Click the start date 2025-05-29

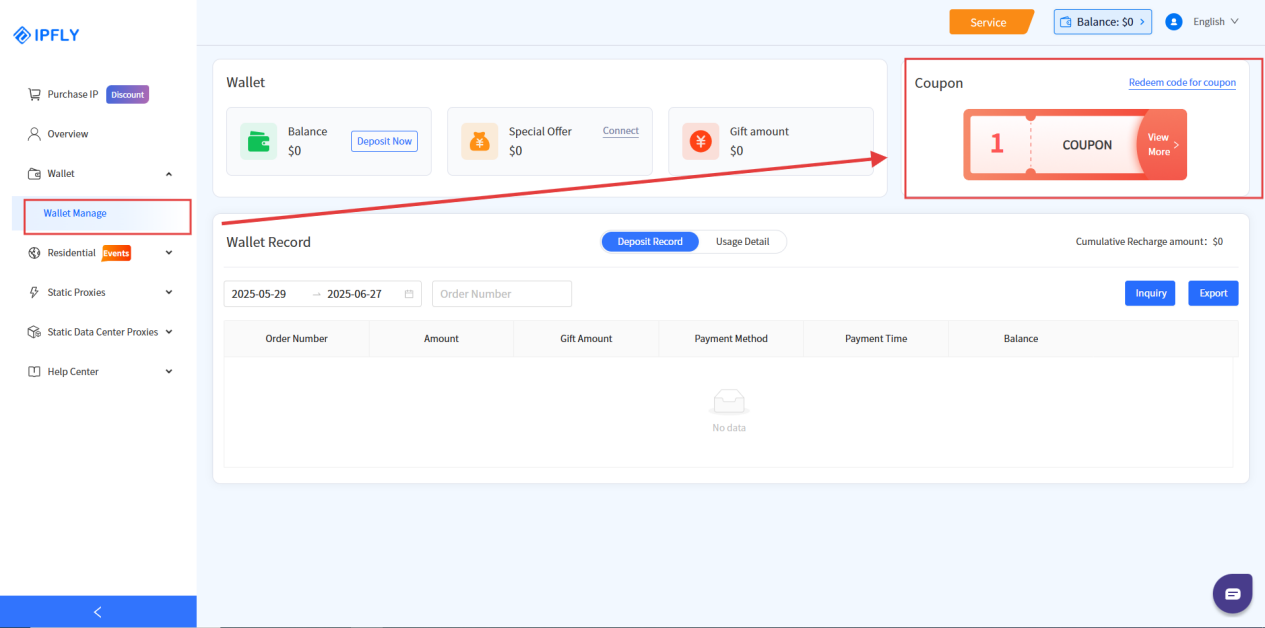pos(259,294)
